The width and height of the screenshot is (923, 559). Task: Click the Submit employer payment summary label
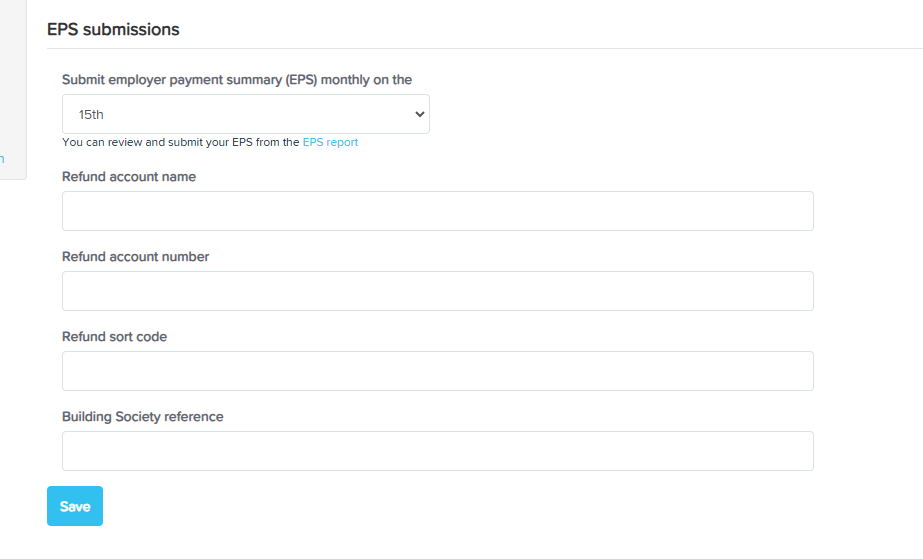click(237, 79)
